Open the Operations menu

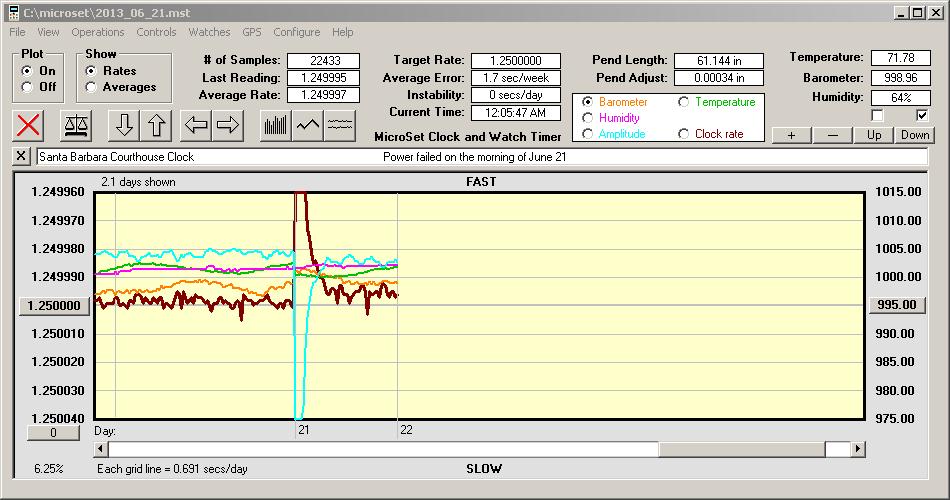(x=98, y=32)
